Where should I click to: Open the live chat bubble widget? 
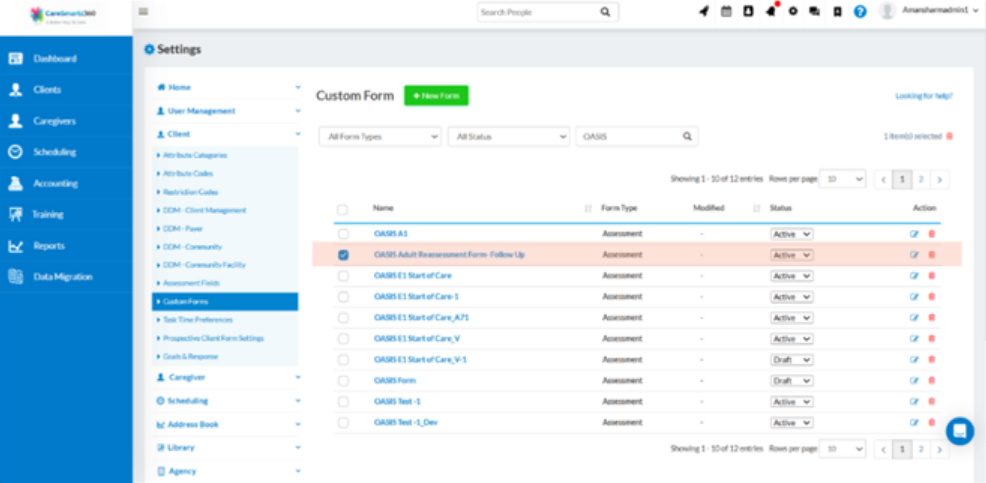pos(960,431)
